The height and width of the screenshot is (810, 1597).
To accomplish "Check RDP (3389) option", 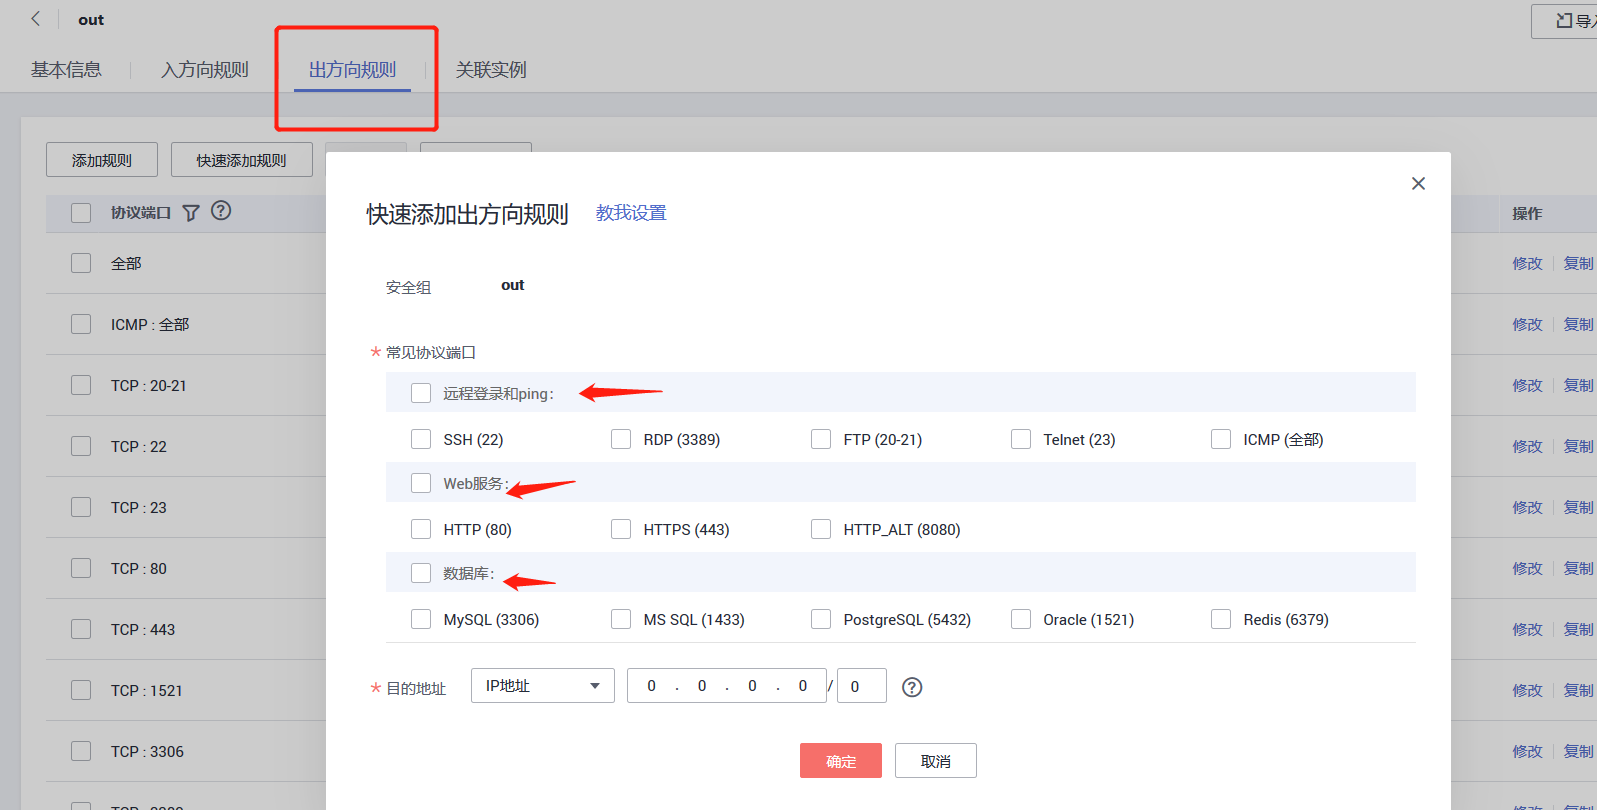I will click(x=621, y=439).
